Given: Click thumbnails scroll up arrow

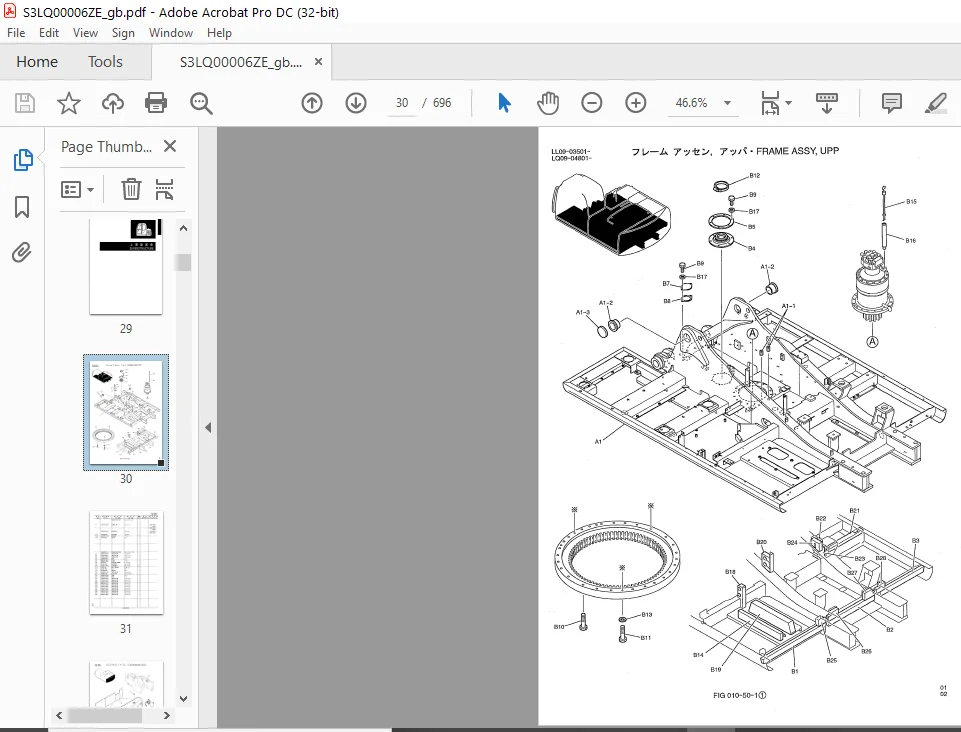Looking at the screenshot, I should coord(183,228).
